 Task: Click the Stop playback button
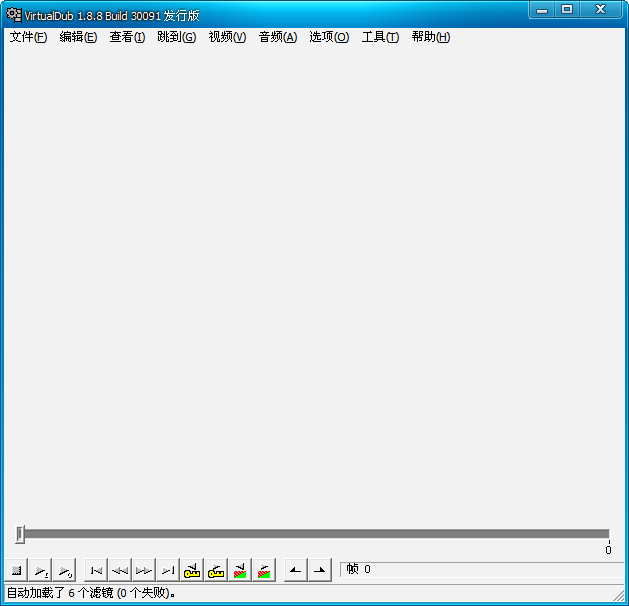(17, 571)
